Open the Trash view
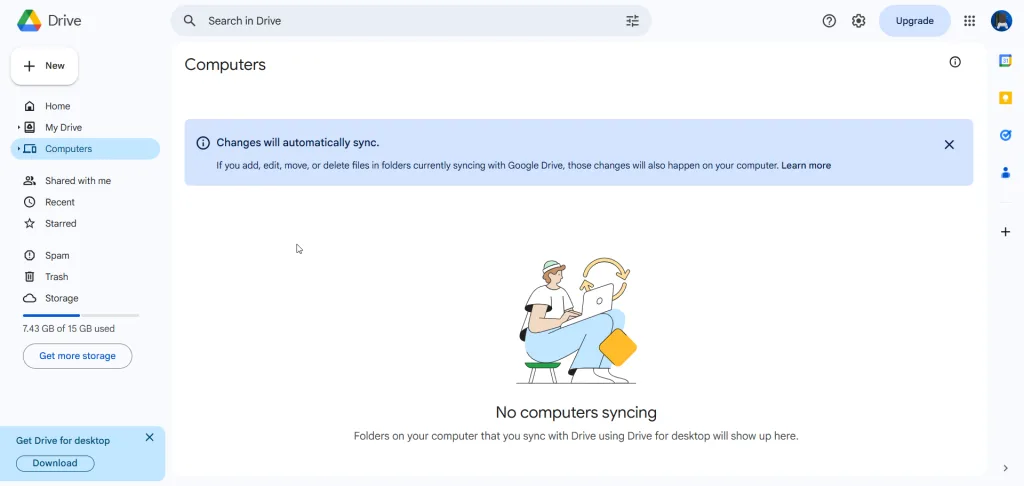The height and width of the screenshot is (486, 1024). (x=85, y=277)
